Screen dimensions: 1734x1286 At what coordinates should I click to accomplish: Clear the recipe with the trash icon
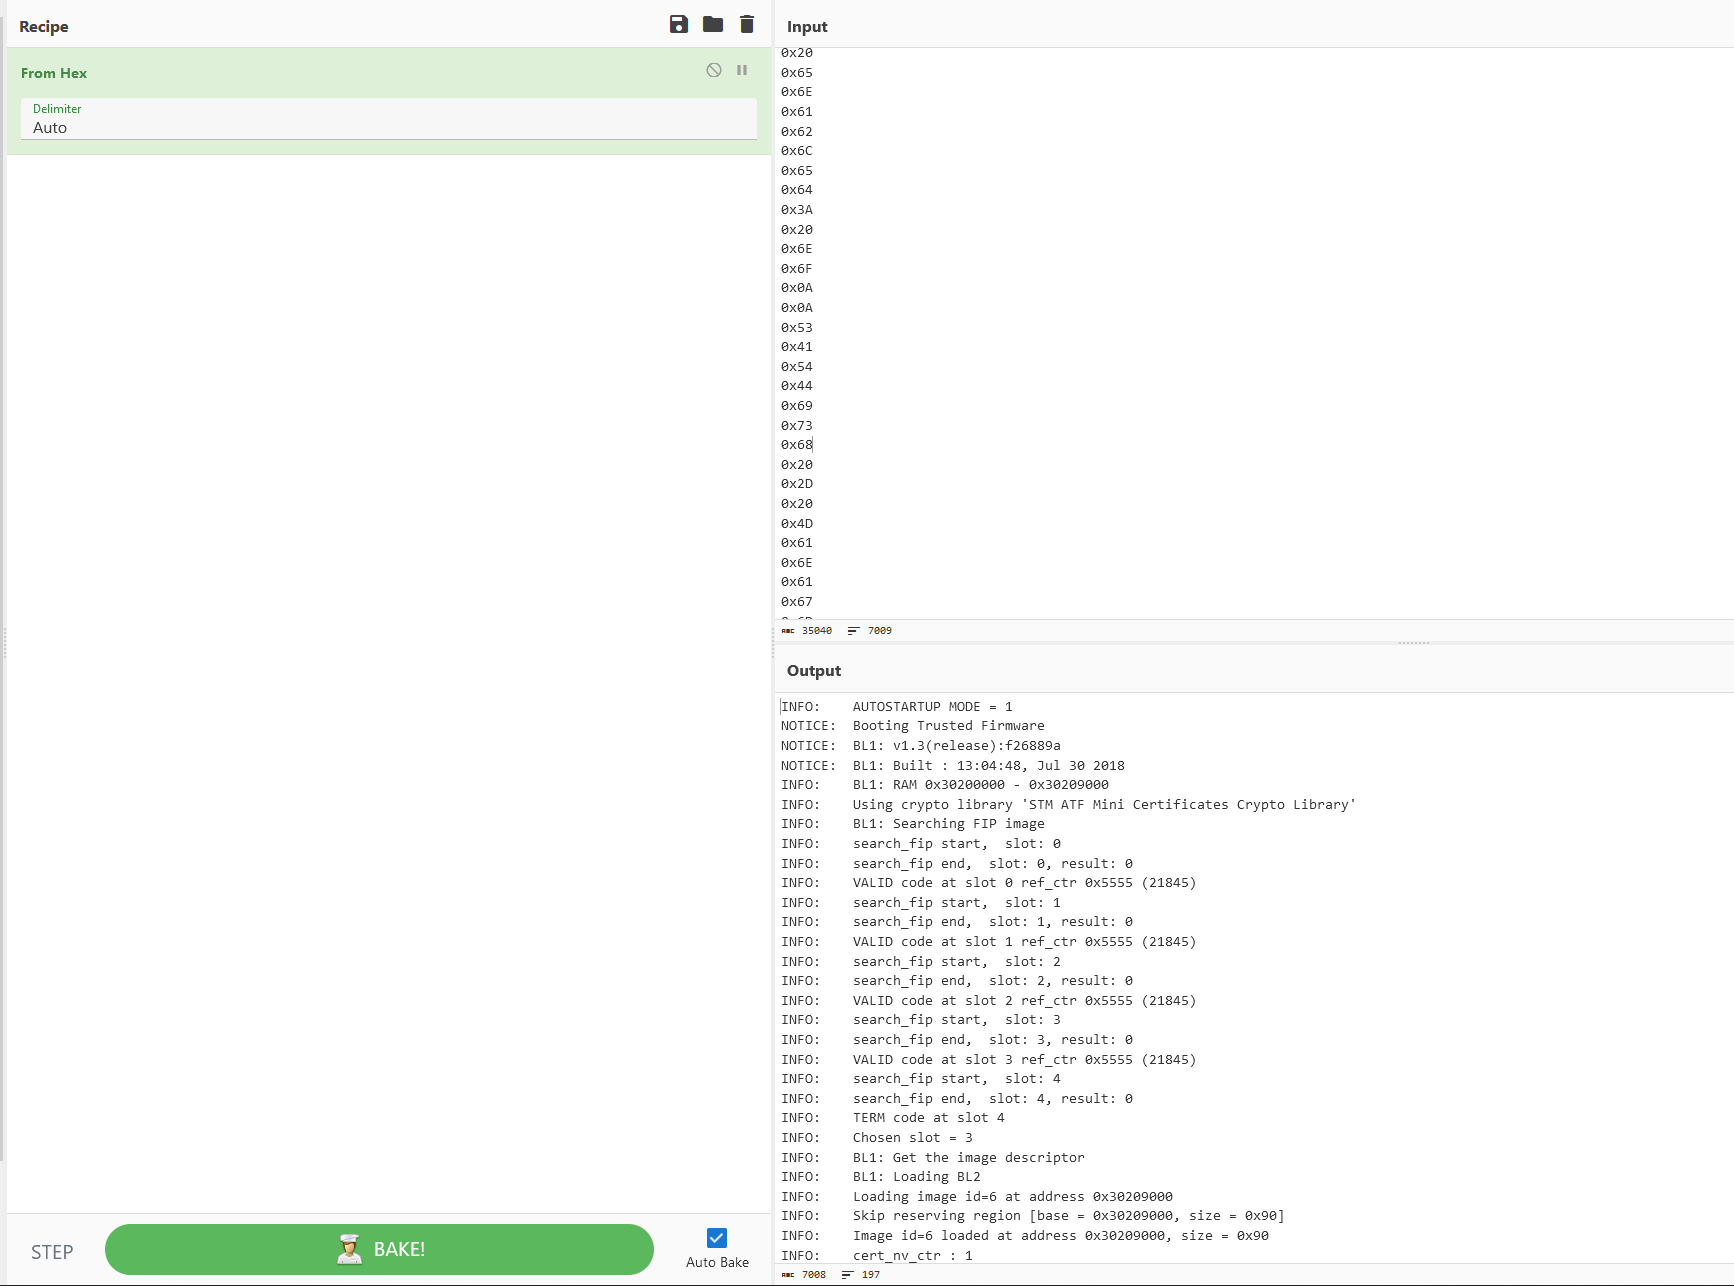click(747, 24)
